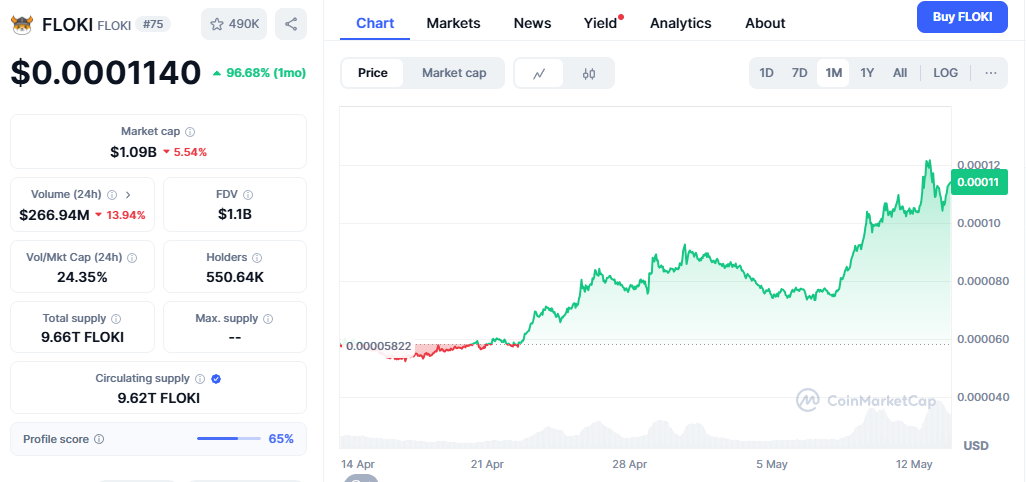
Task: Click the 24.35% Vol/Mkt Cap value
Action: (82, 277)
